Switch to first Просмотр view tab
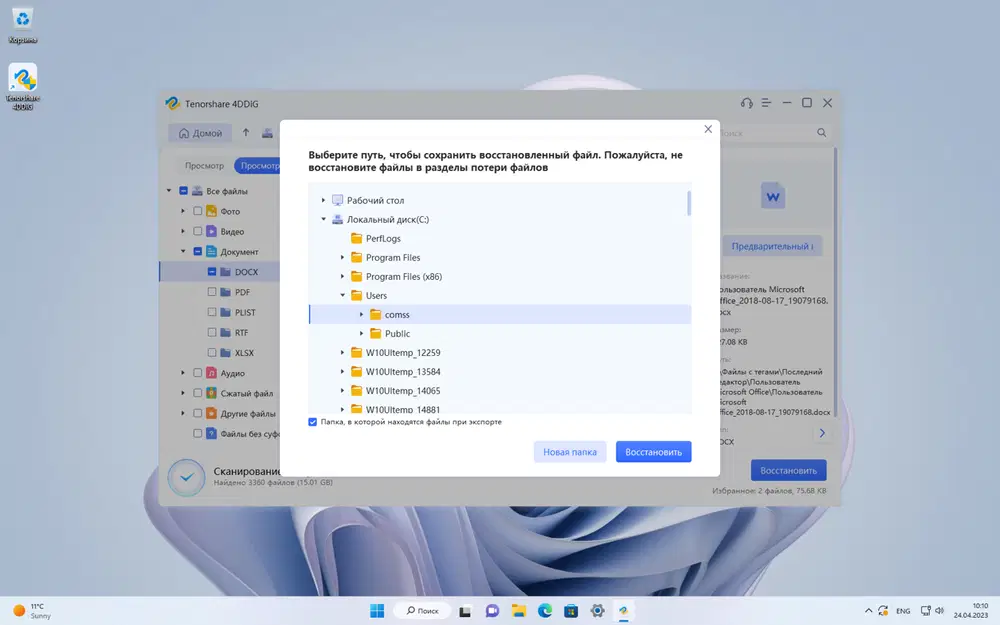The height and width of the screenshot is (625, 1000). (204, 166)
